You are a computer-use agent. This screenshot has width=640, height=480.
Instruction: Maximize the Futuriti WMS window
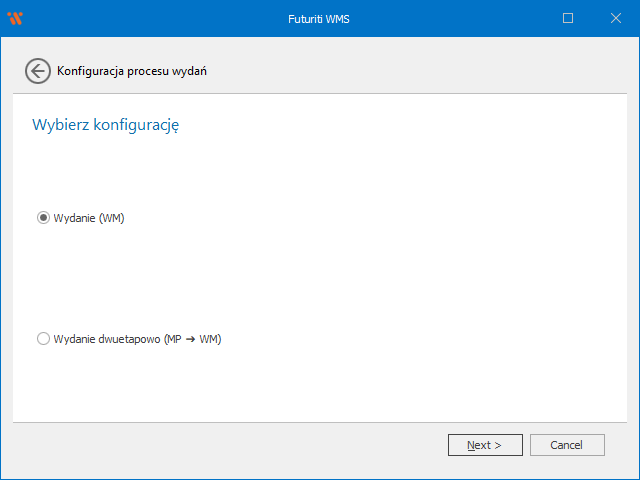(568, 18)
